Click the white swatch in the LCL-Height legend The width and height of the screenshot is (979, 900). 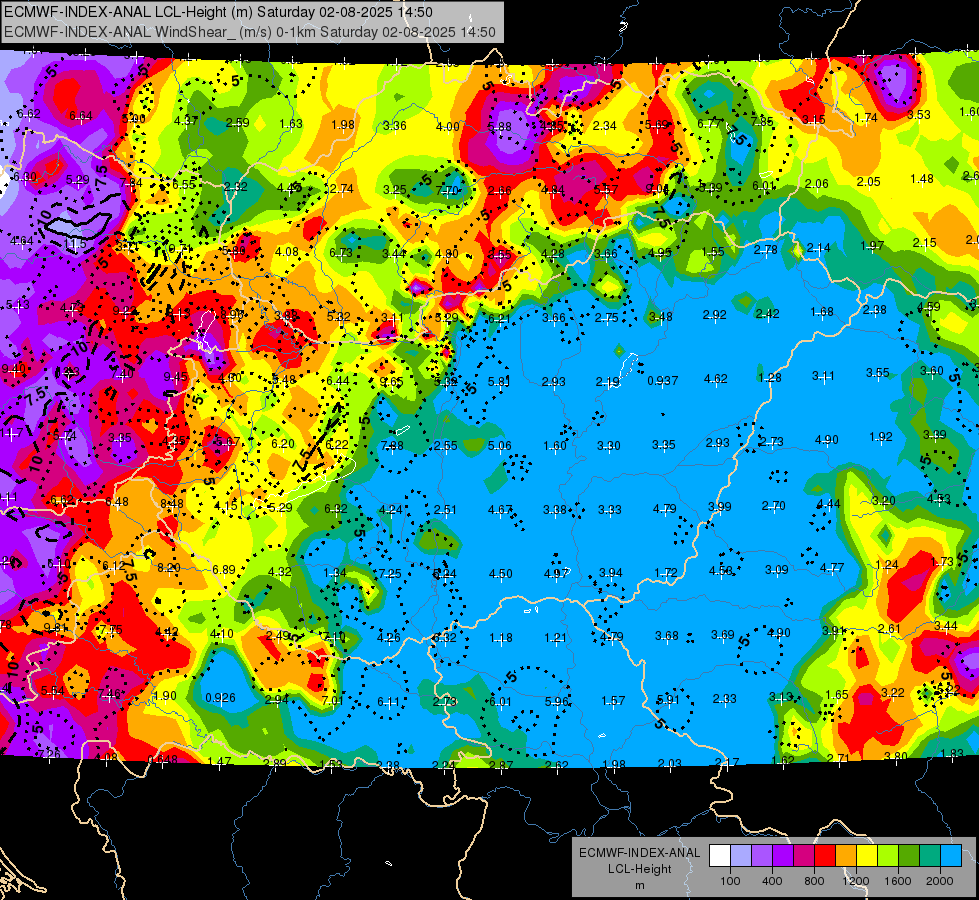[x=720, y=856]
